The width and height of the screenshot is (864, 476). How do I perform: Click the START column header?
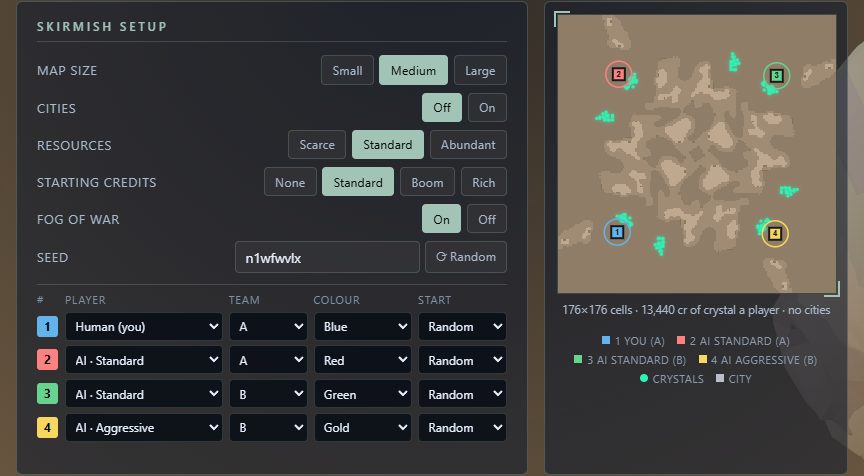[x=434, y=300]
